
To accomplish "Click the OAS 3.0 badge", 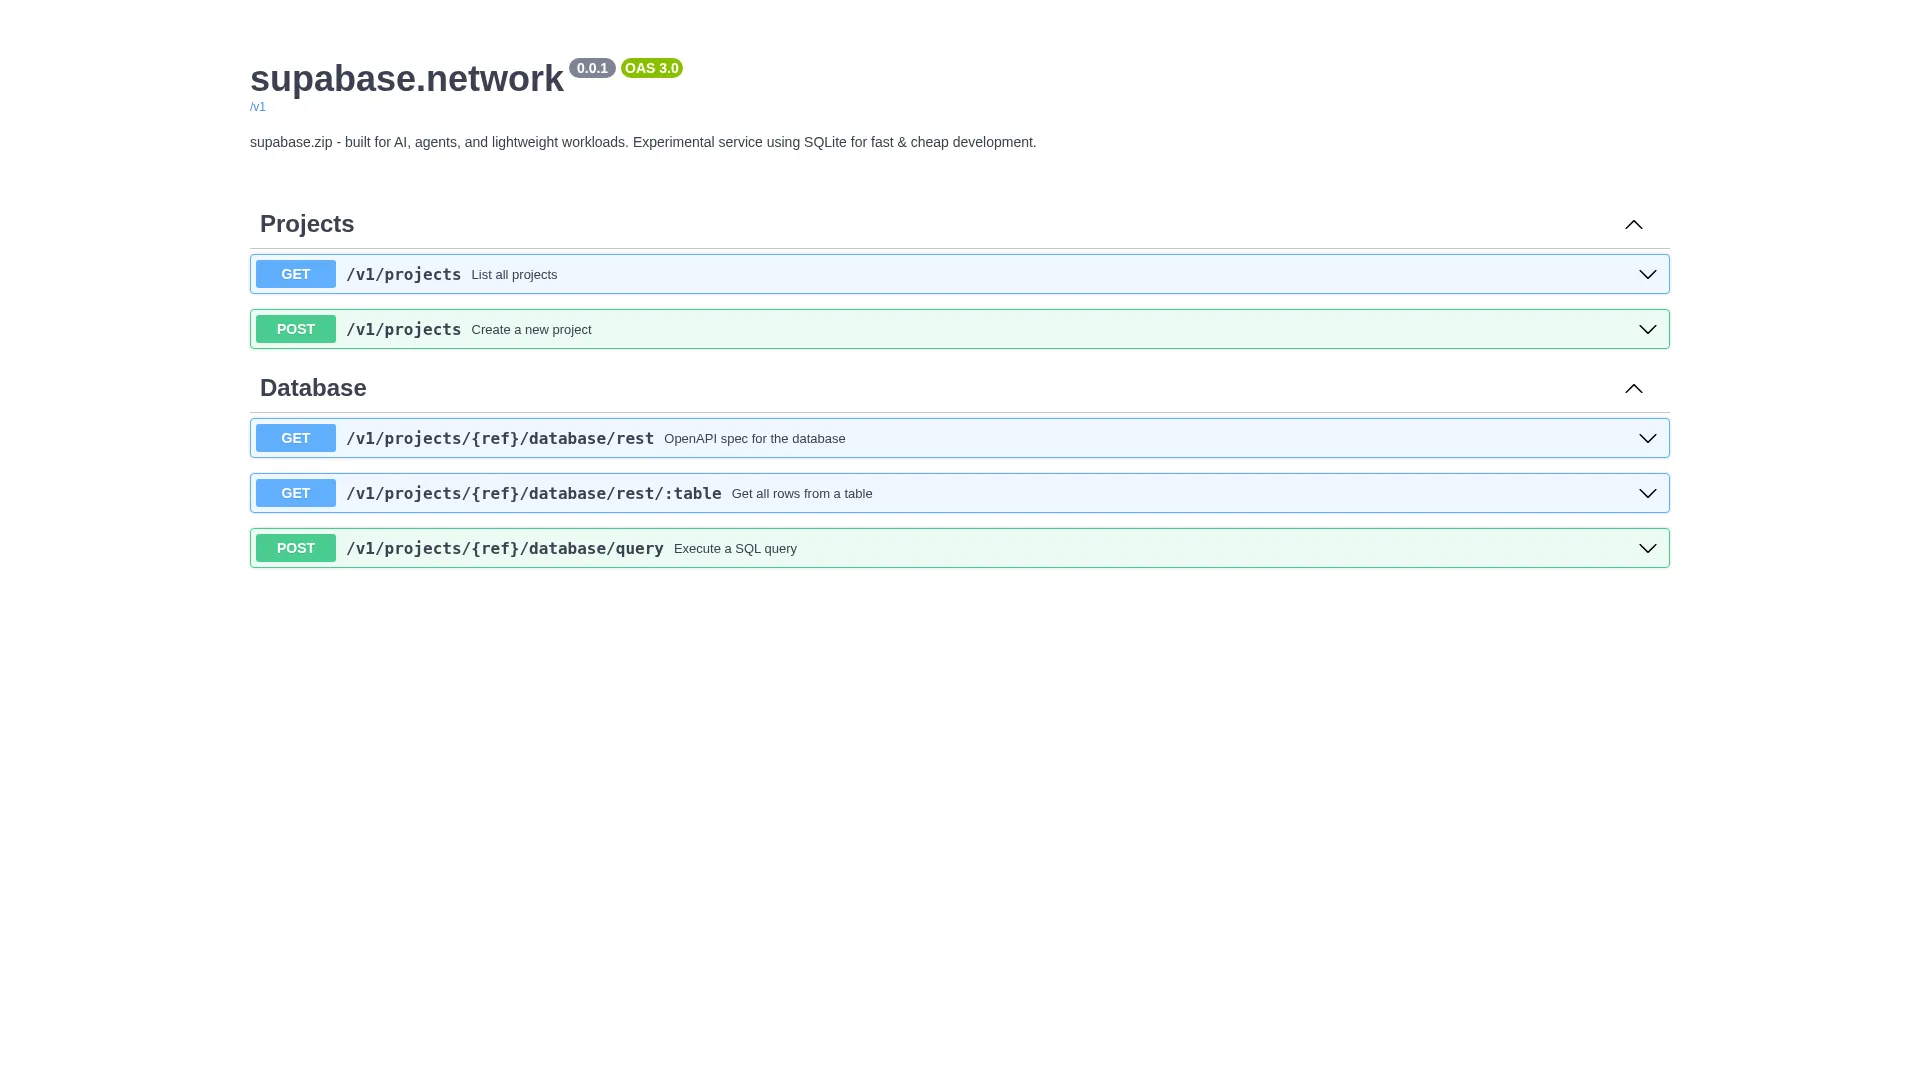I will click(x=652, y=68).
